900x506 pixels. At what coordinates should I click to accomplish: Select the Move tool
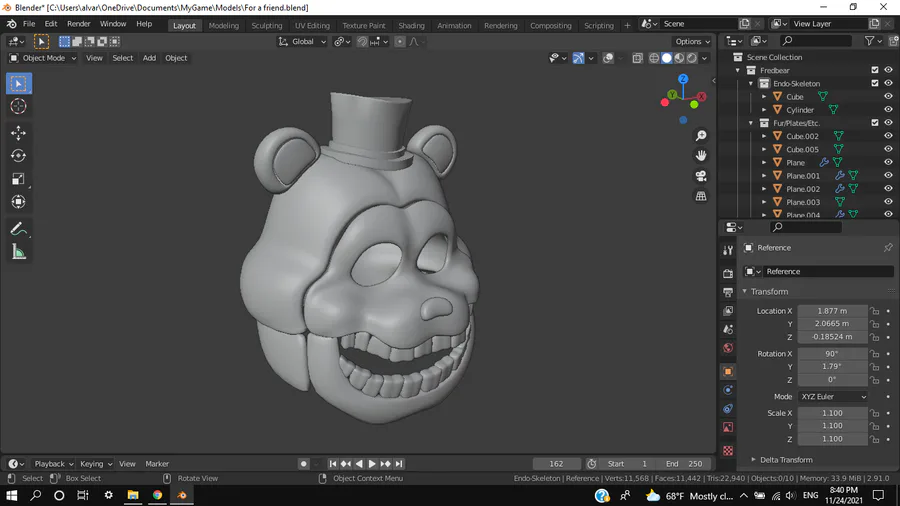point(18,133)
